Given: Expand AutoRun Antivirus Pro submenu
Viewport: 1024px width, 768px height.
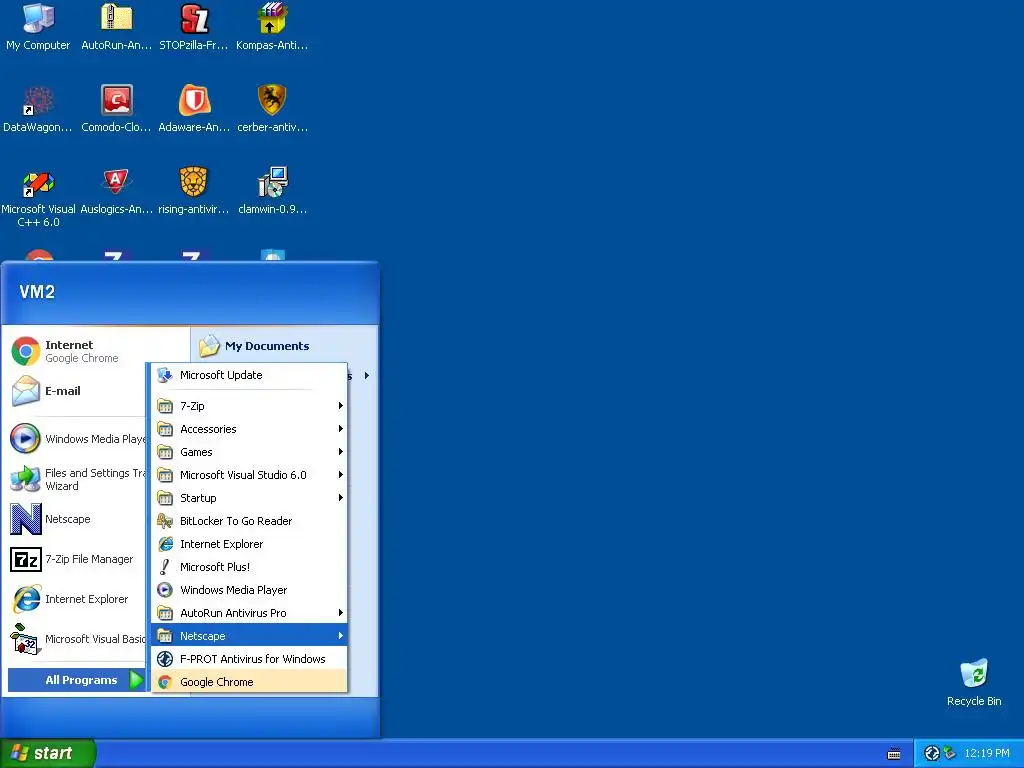Looking at the screenshot, I should point(249,613).
